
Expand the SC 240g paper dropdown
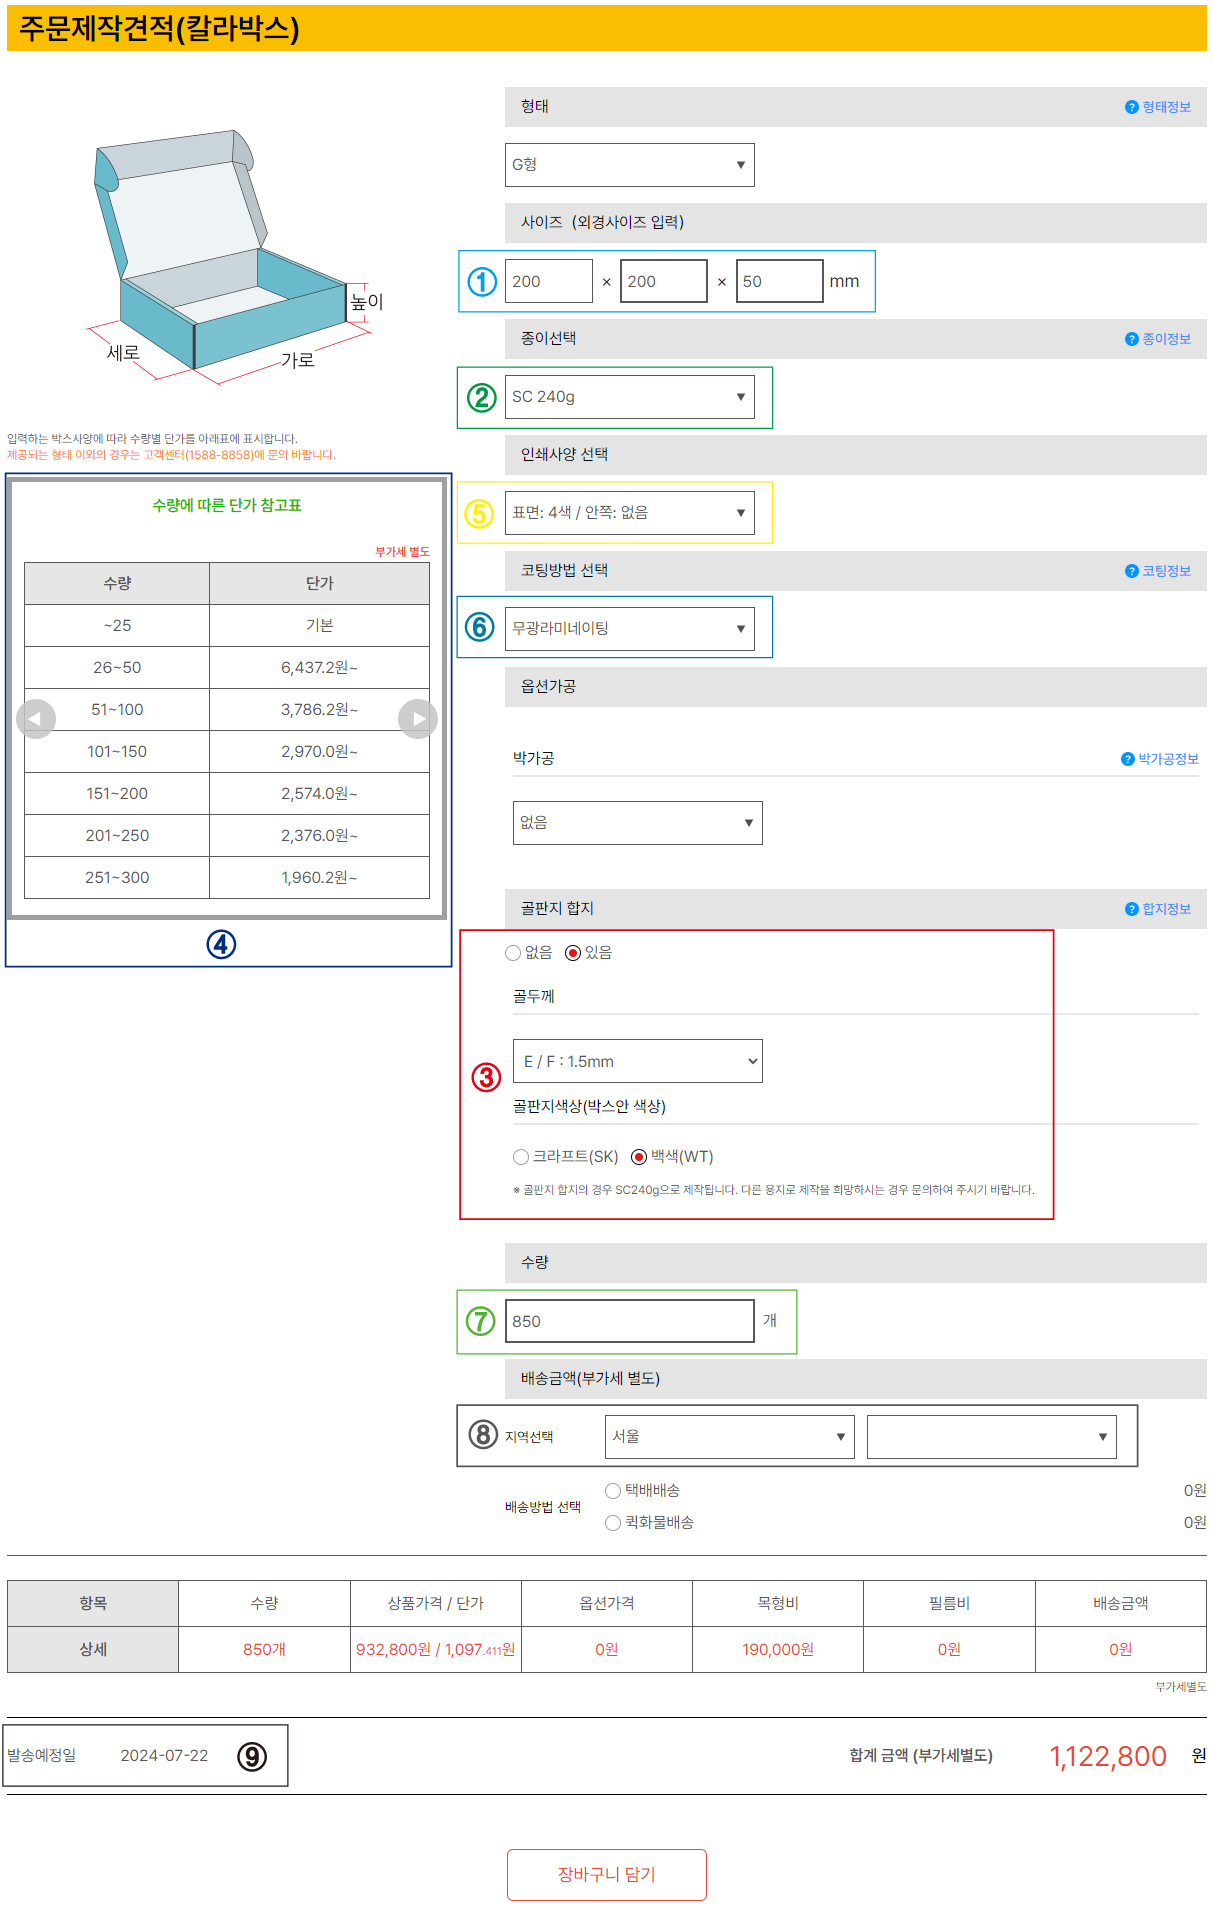tap(630, 397)
